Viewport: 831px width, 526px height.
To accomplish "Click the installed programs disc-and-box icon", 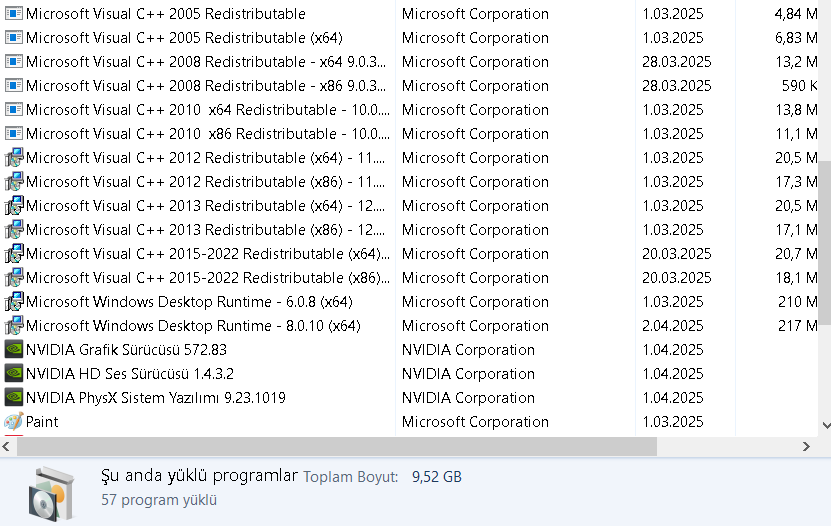I will pos(51,494).
